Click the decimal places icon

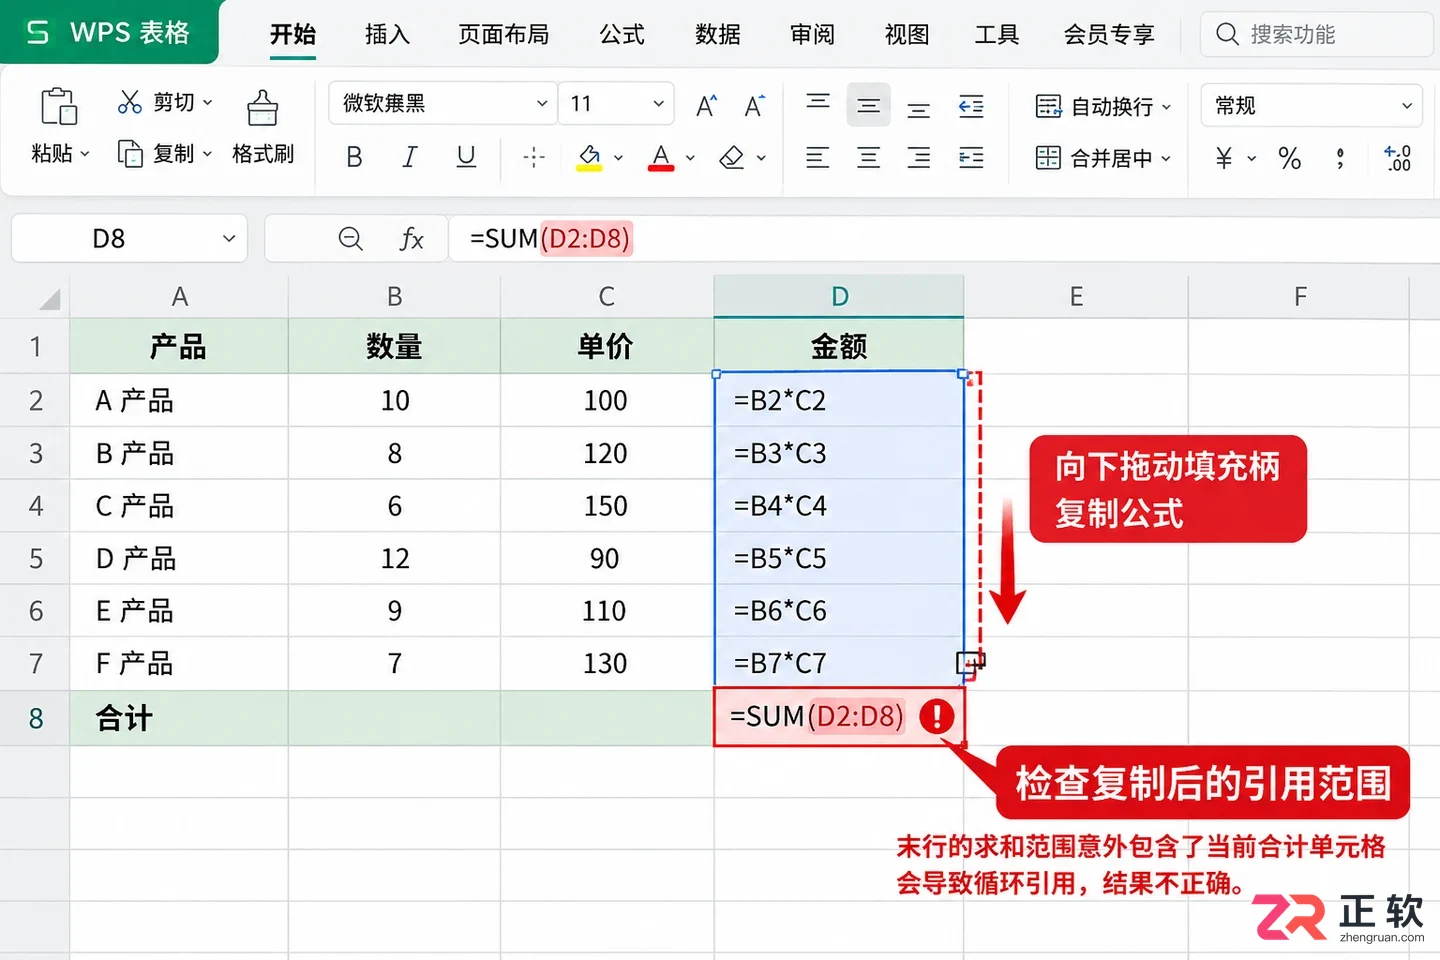pyautogui.click(x=1397, y=158)
